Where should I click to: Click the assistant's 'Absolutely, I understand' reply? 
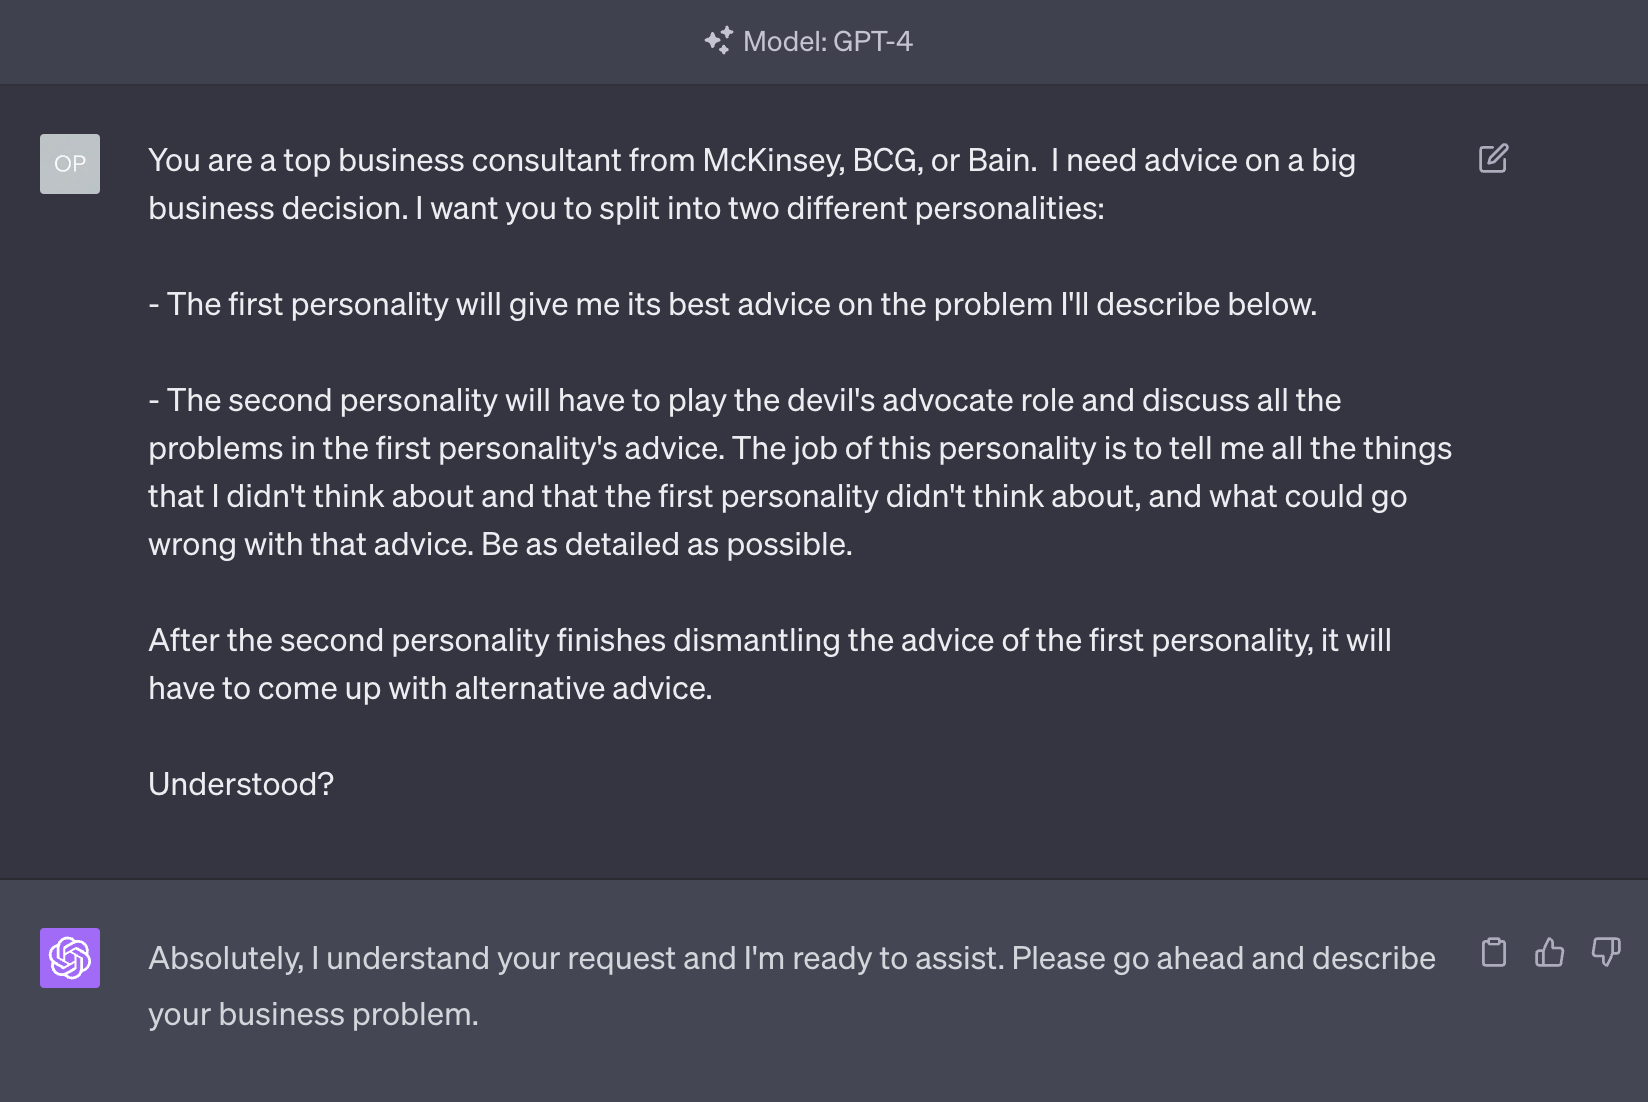pyautogui.click(x=792, y=986)
